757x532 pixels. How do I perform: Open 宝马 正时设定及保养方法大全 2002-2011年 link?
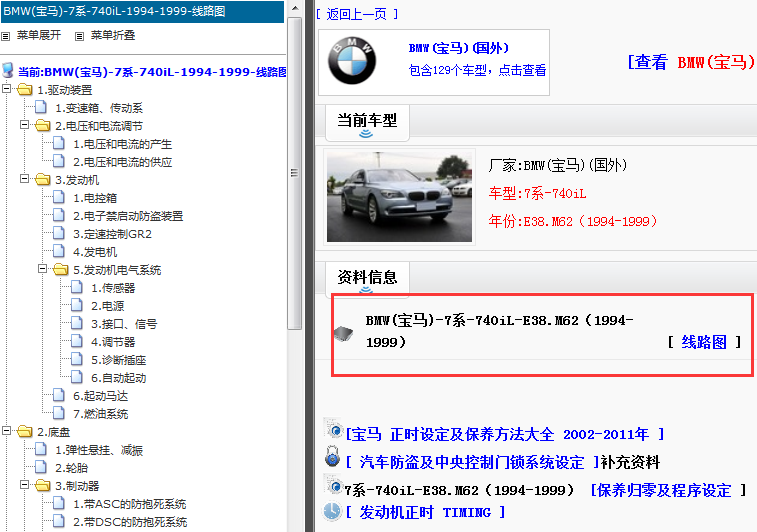(505, 434)
